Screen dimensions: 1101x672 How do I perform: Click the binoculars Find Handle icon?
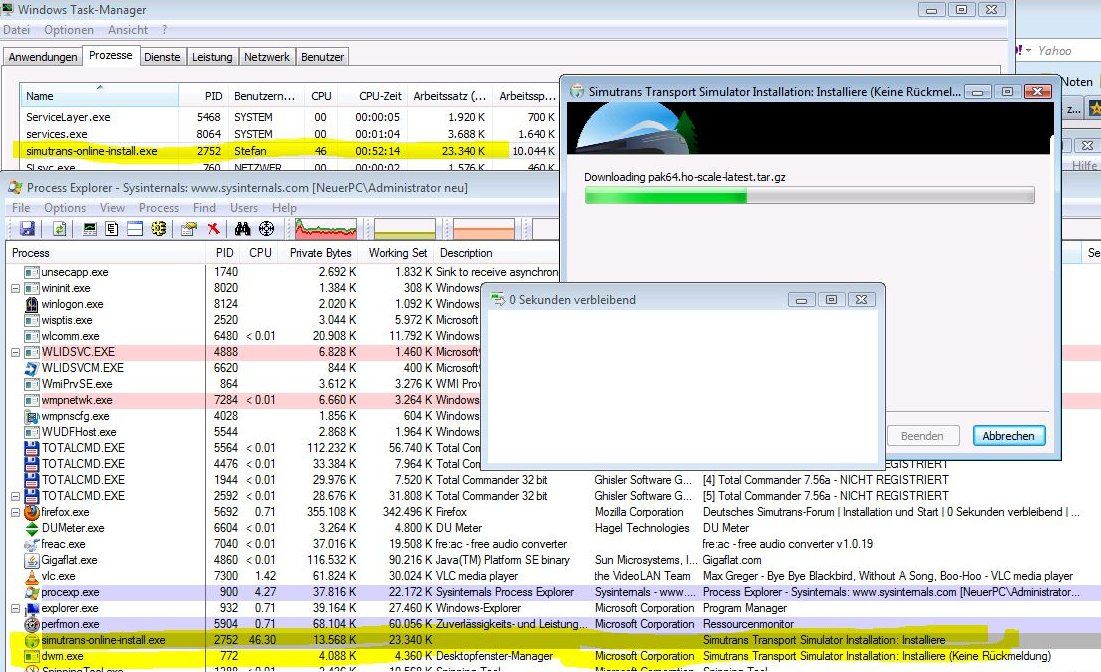pos(241,229)
